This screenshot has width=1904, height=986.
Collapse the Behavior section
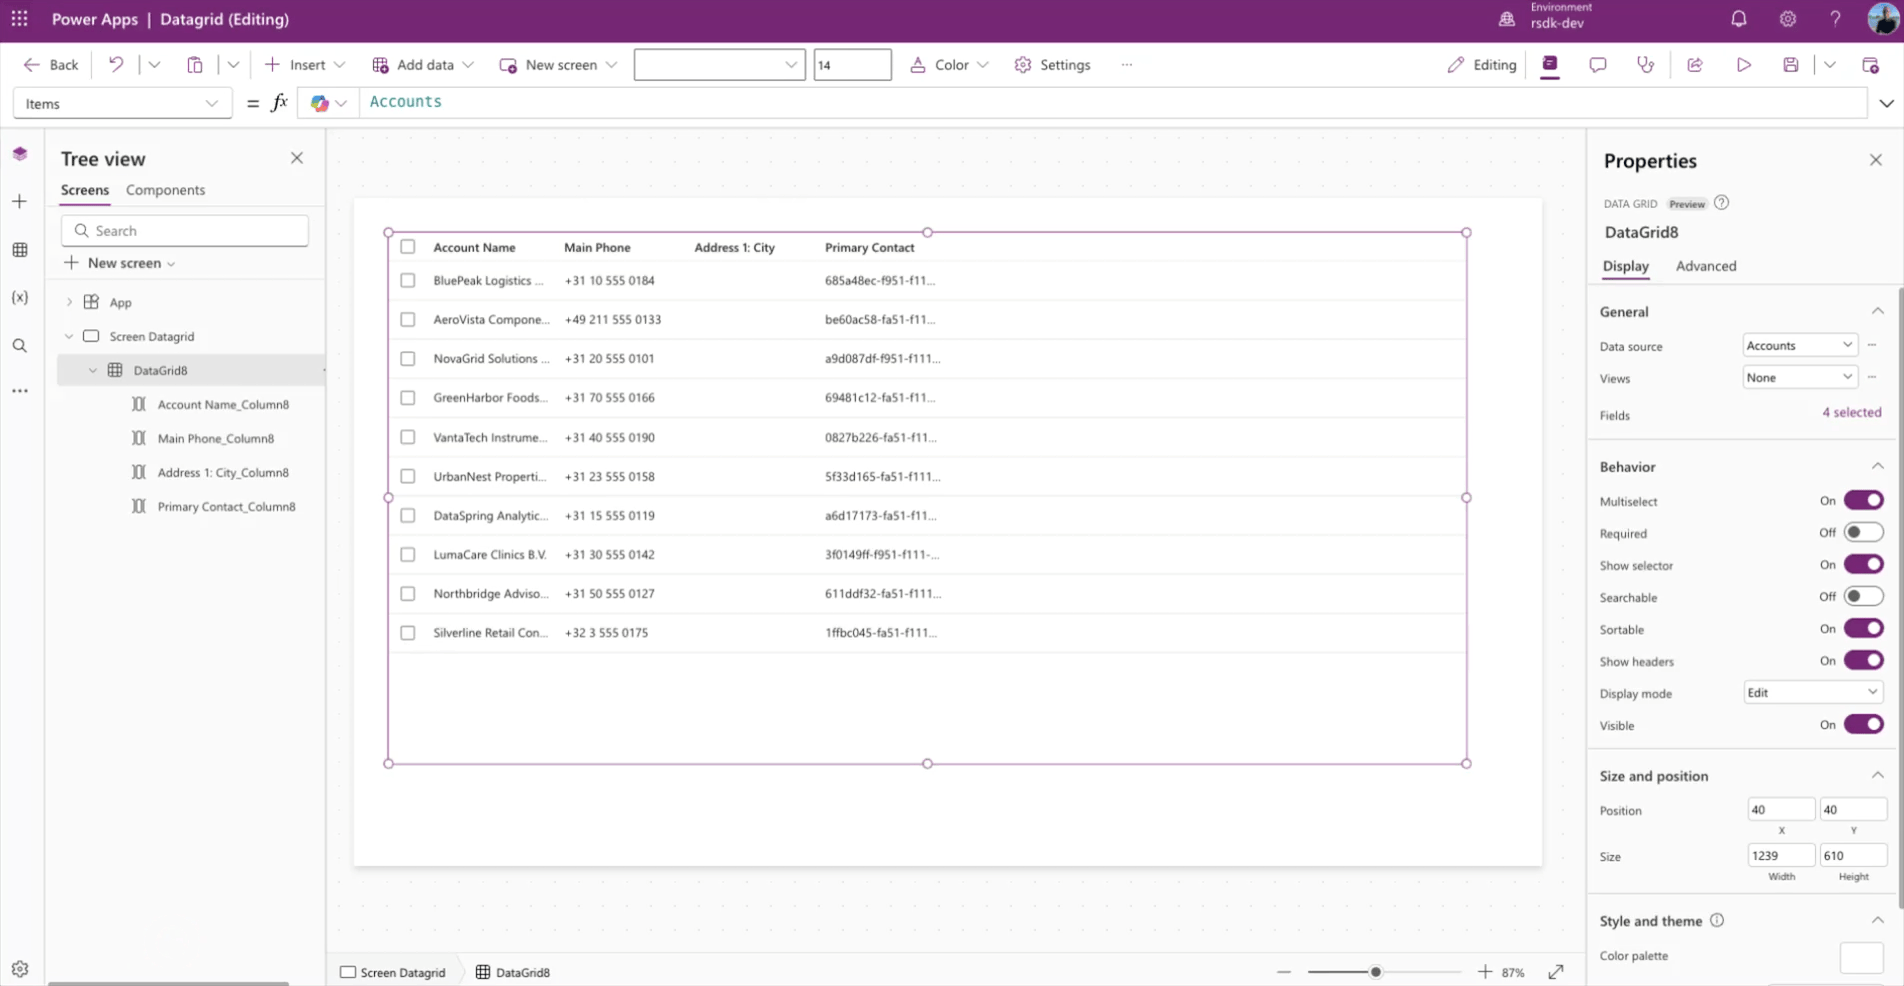click(x=1877, y=467)
